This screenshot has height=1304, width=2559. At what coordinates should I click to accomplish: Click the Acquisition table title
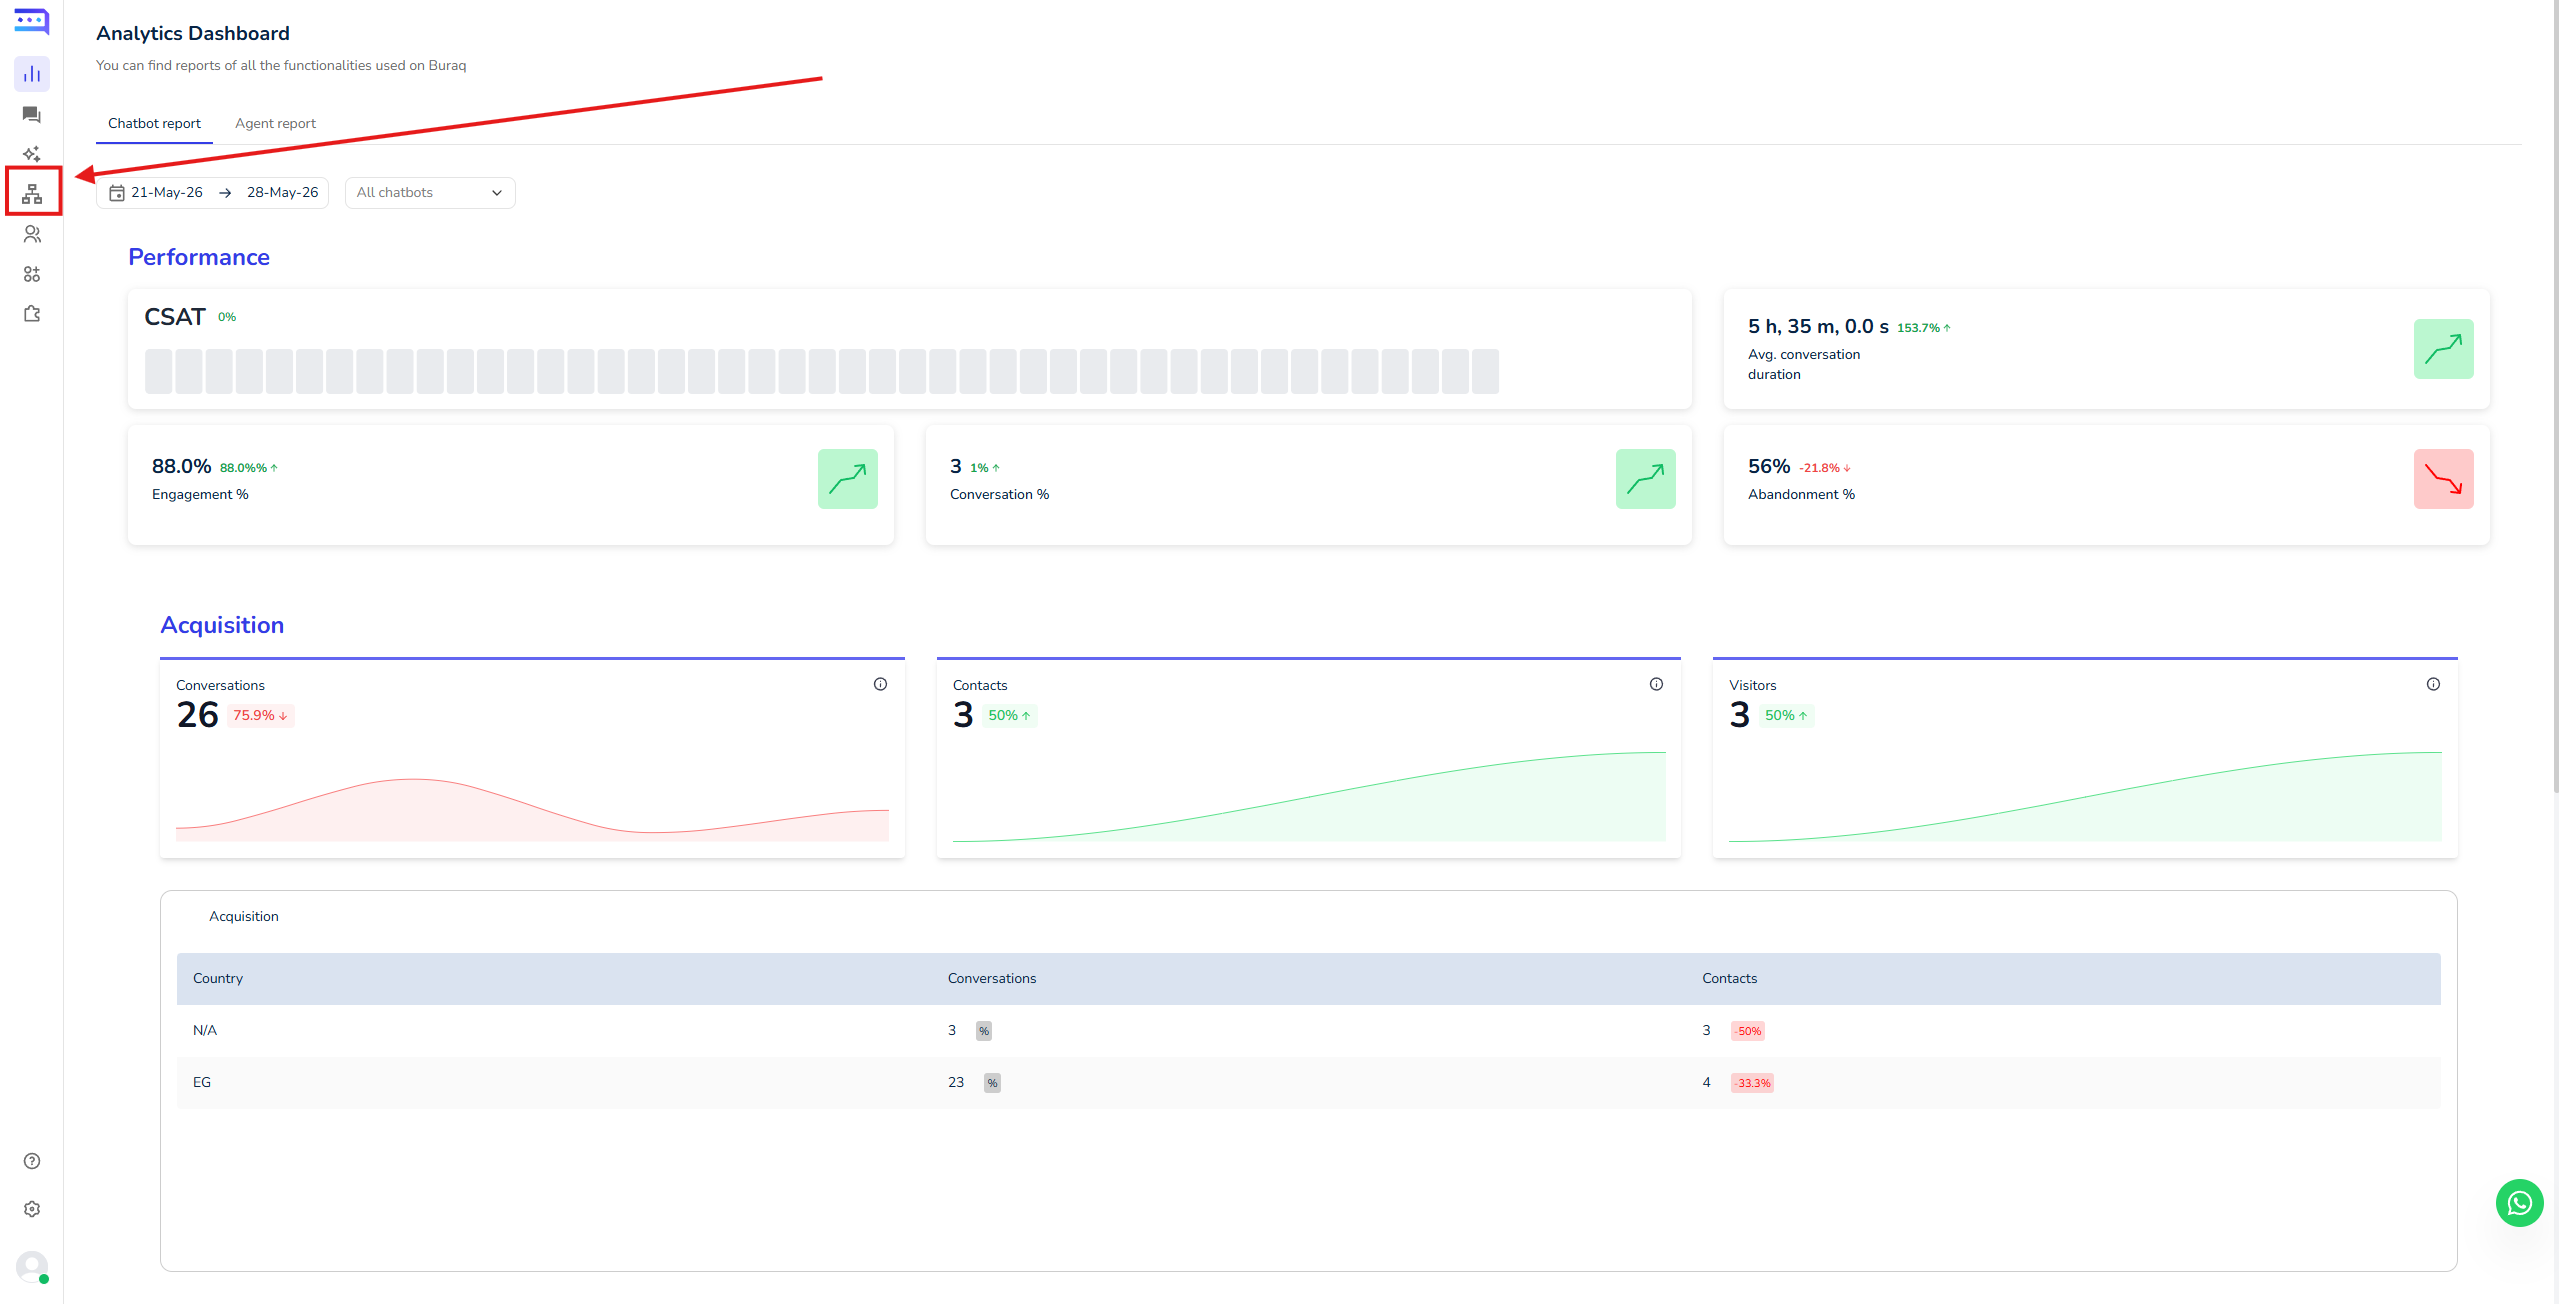click(x=243, y=917)
